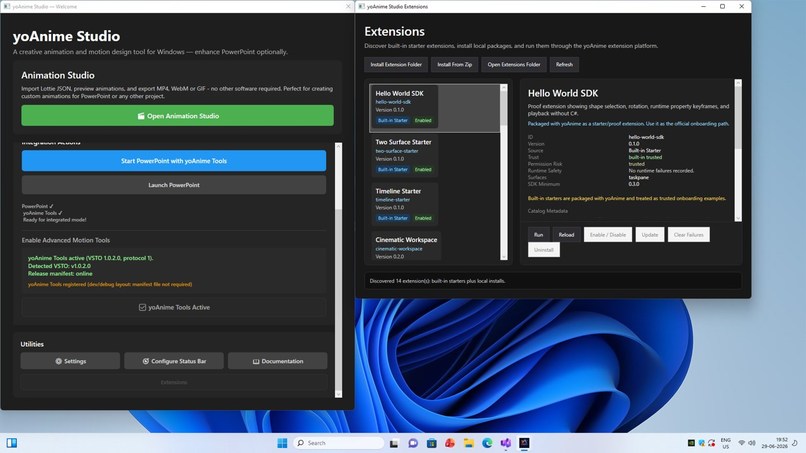This screenshot has height=453, width=806.
Task: Open Microsoft Store from taskbar
Action: pos(431,443)
